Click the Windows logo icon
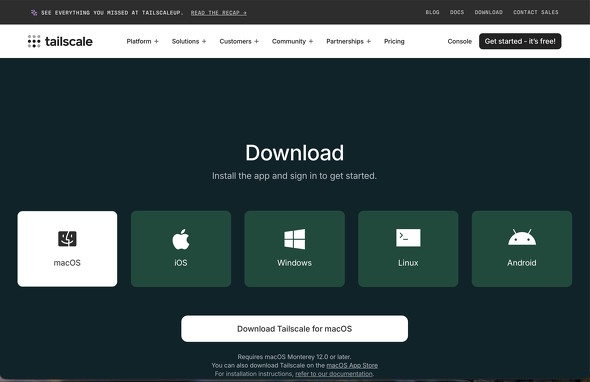The image size is (590, 382). point(295,239)
